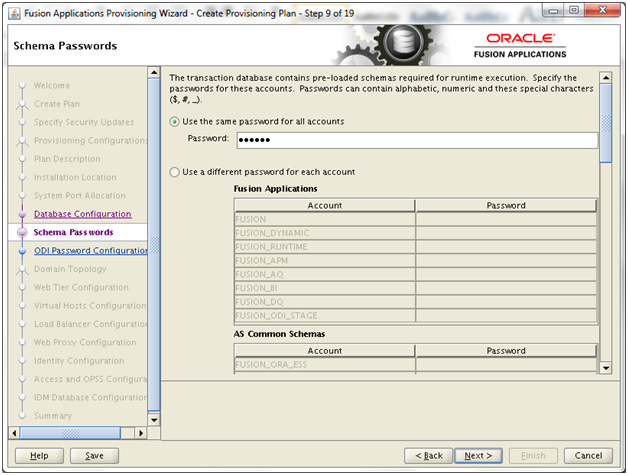The image size is (628, 475).
Task: Click the Access and OPSS Configuration step
Action: coord(91,379)
